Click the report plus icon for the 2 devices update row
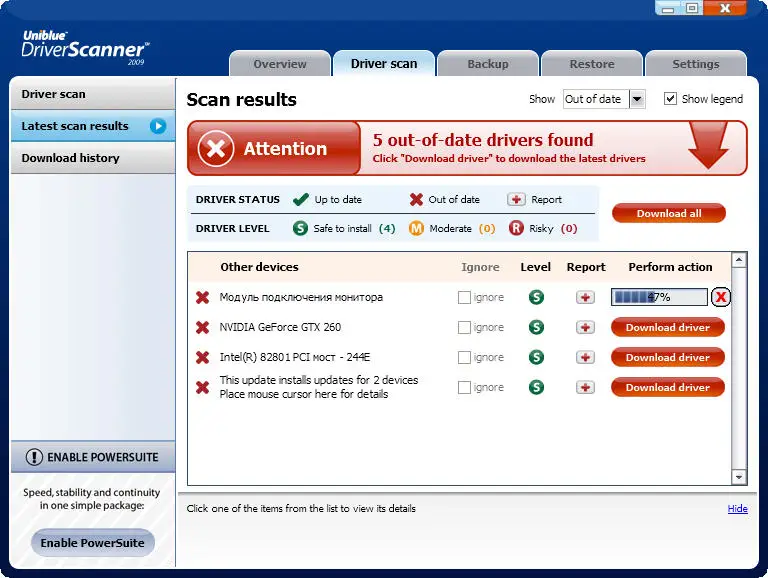The width and height of the screenshot is (768, 578). 585,387
